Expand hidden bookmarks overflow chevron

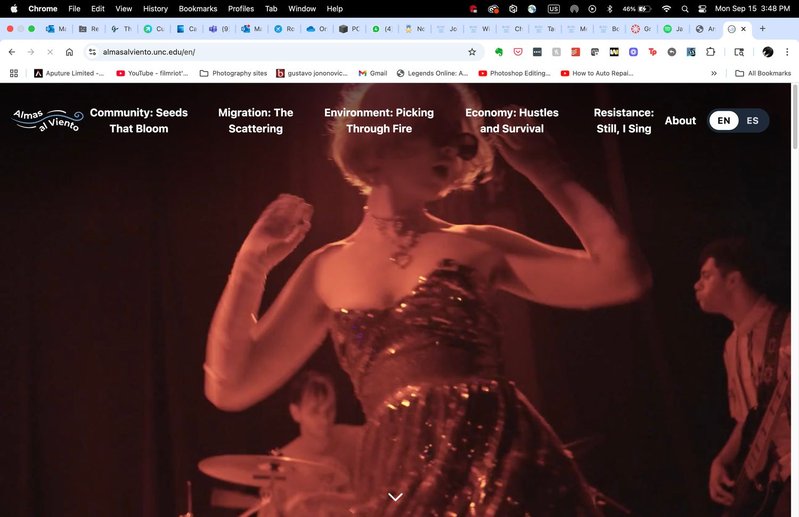click(713, 73)
